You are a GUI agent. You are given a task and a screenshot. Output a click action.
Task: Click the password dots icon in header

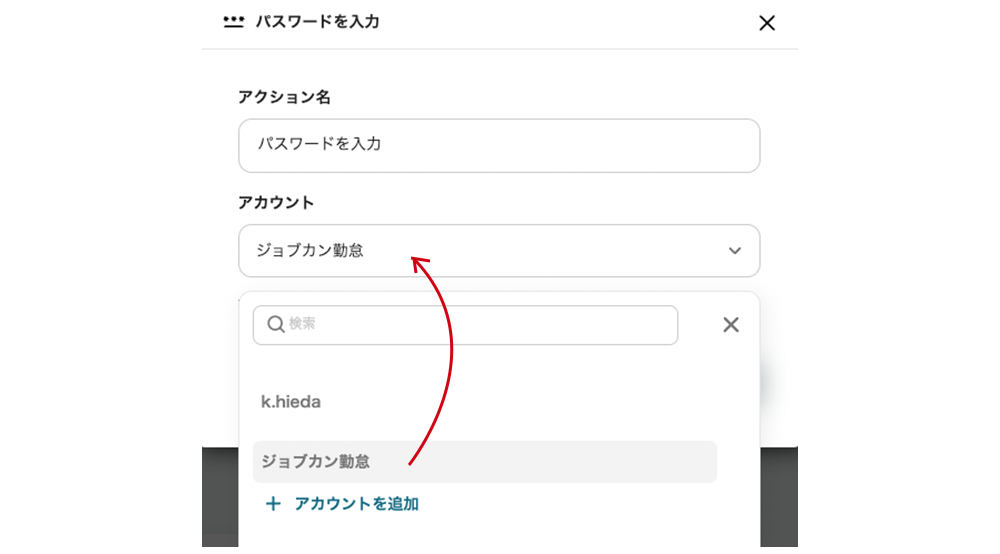click(x=233, y=21)
